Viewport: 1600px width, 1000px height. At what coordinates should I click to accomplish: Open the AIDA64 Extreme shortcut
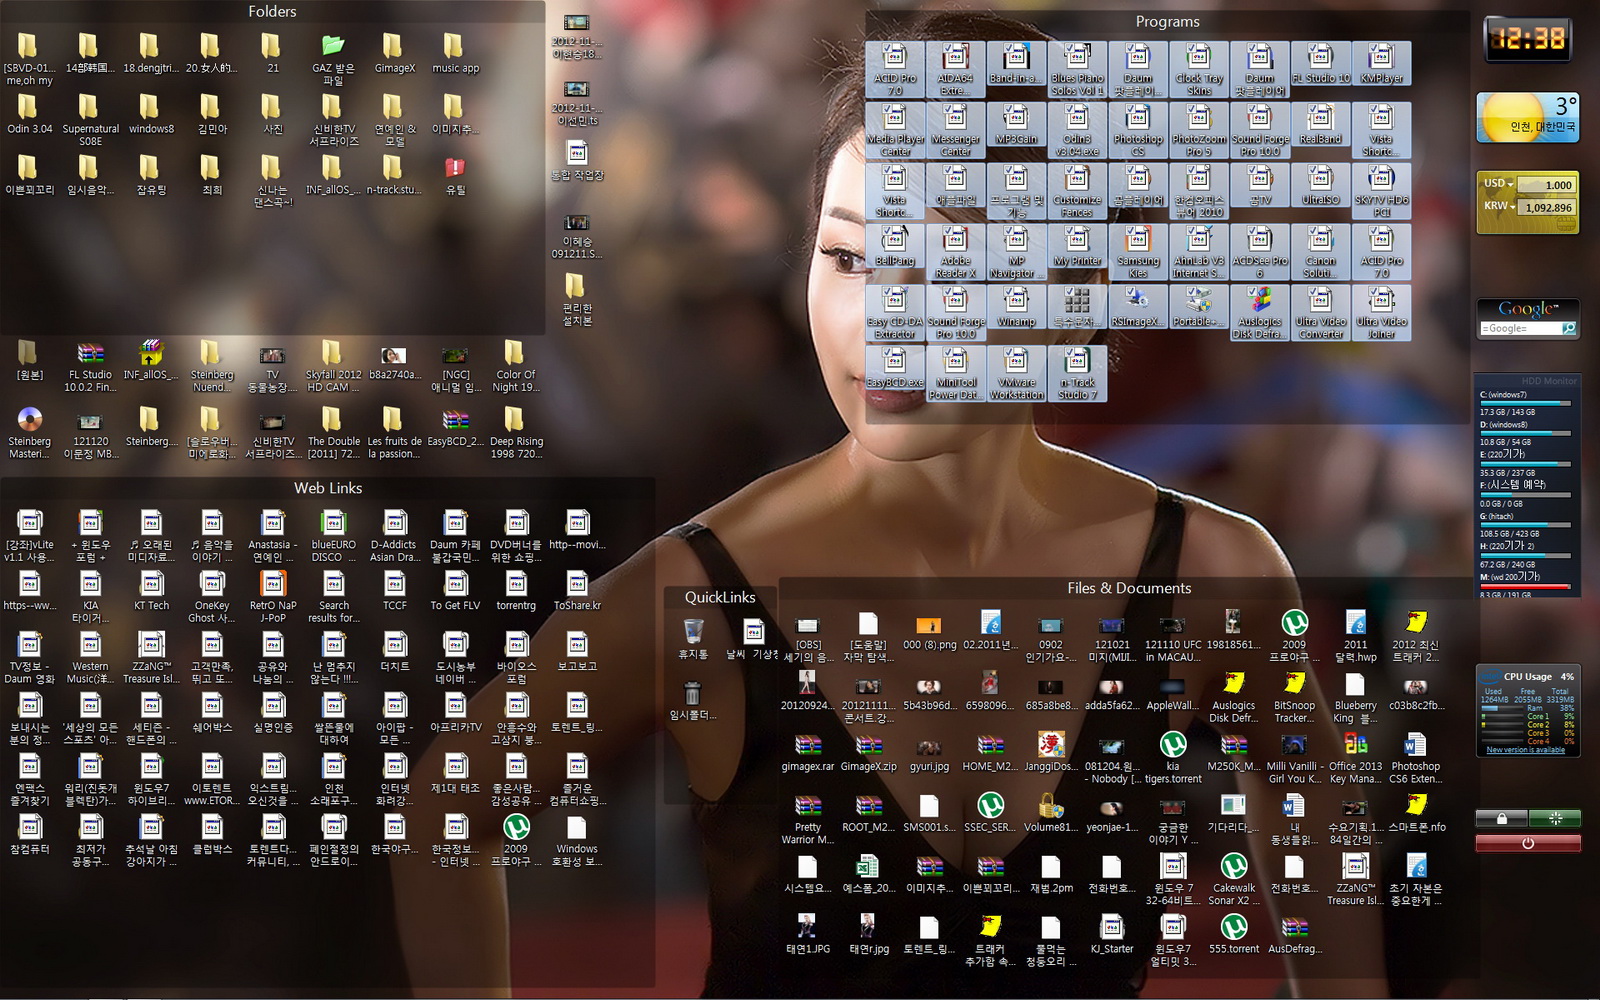coord(955,68)
